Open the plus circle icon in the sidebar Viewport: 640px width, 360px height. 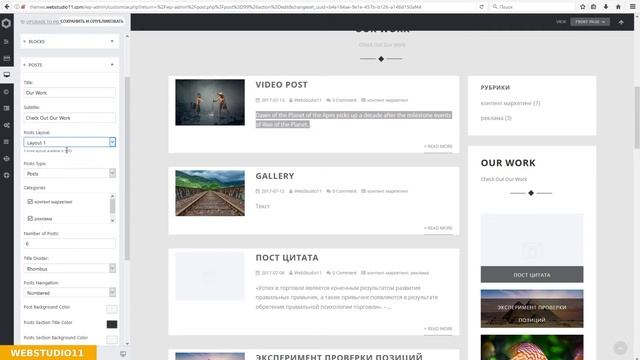[7, 175]
